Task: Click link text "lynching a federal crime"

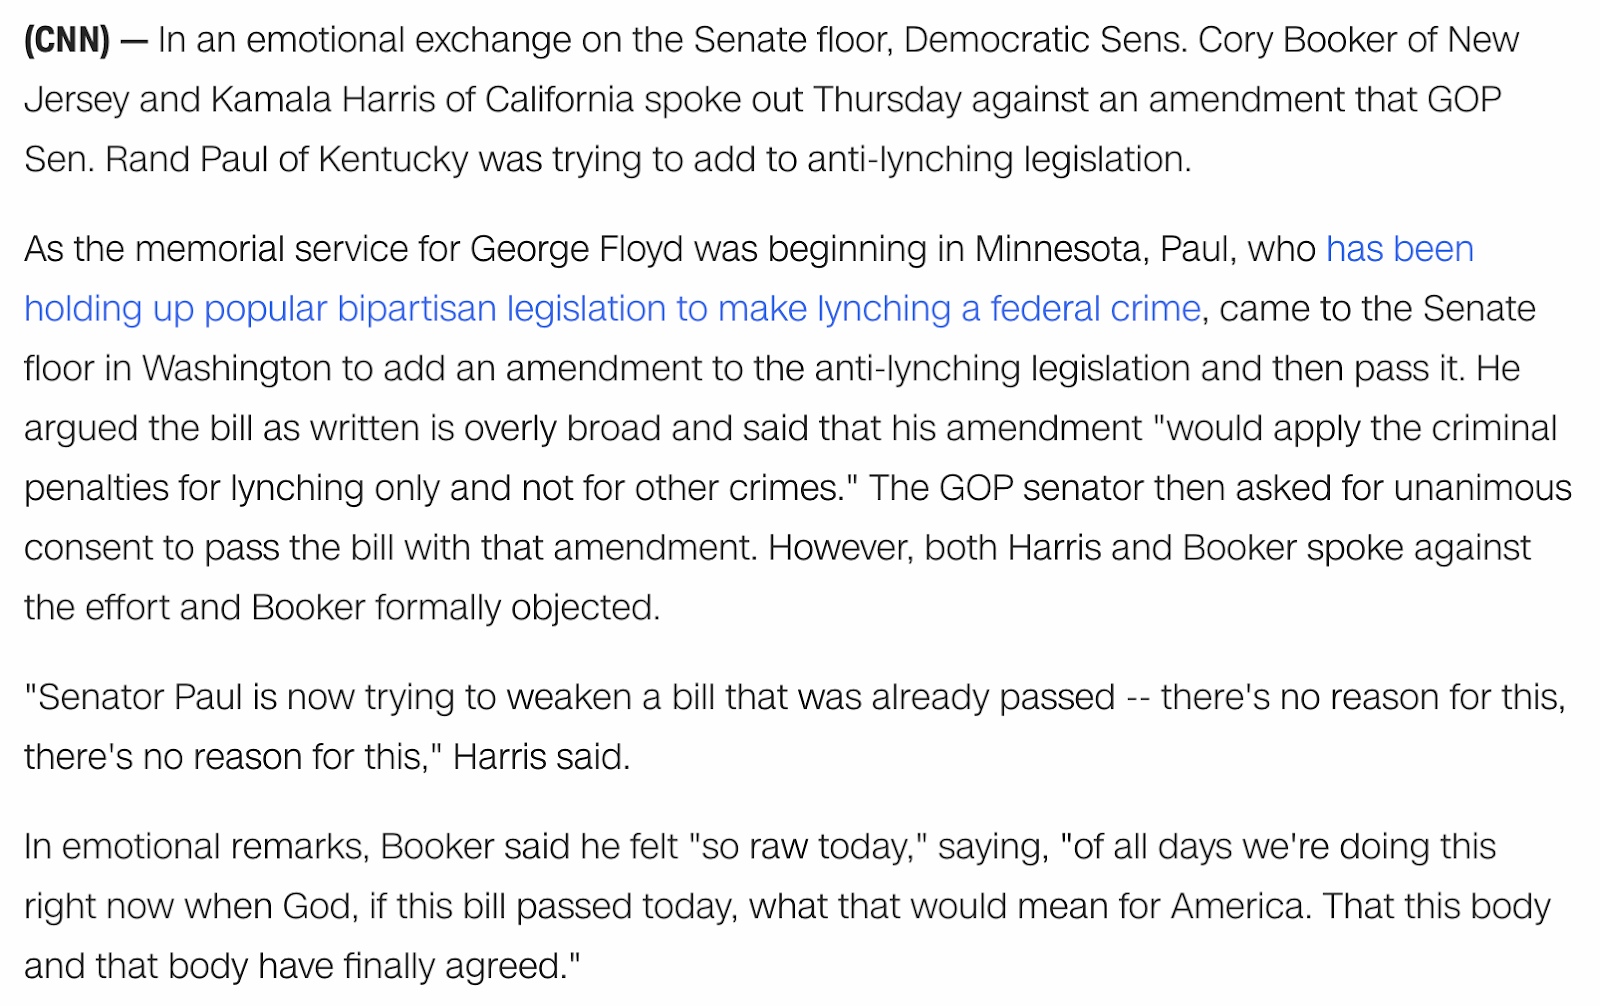Action: 1008,309
